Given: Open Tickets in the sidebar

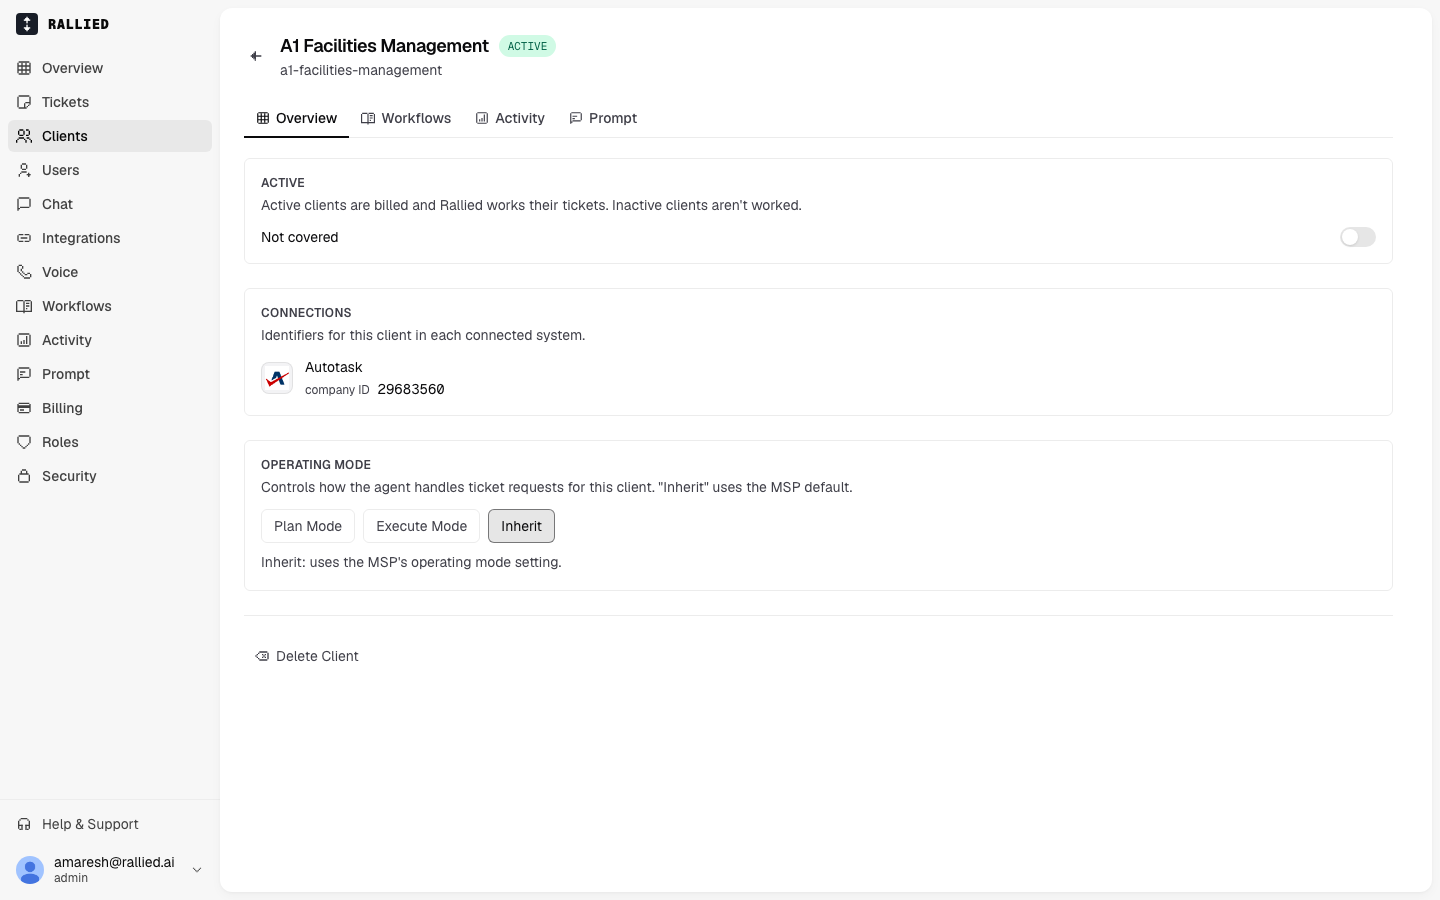Looking at the screenshot, I should pos(110,102).
